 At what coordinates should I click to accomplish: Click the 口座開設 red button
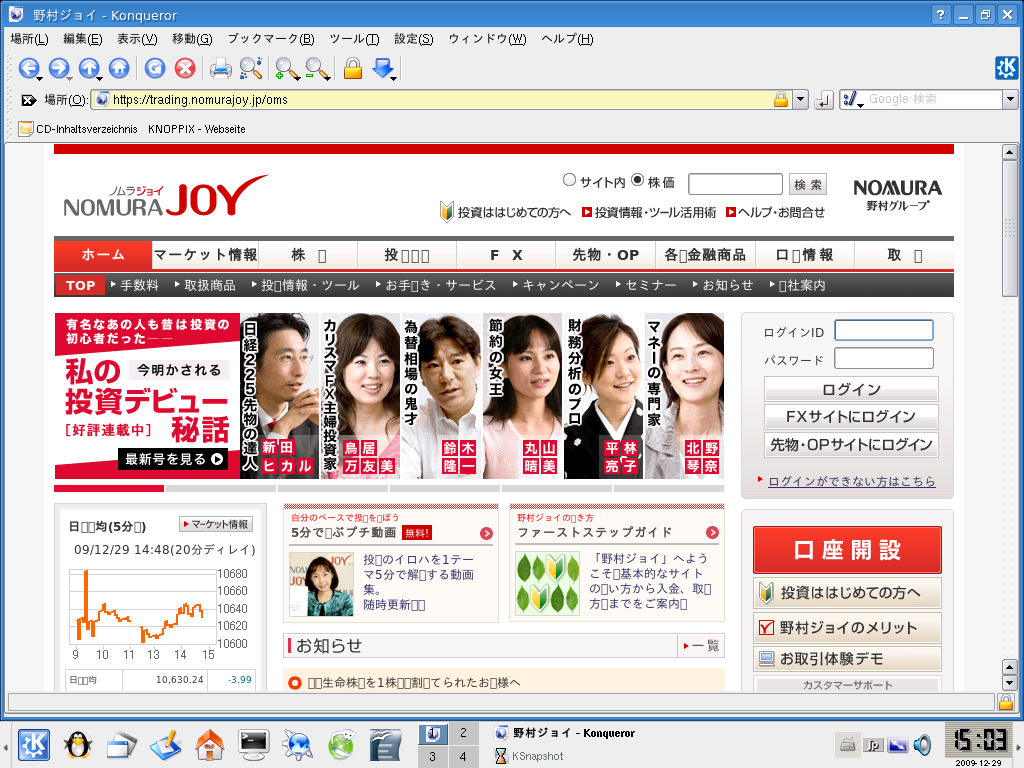coord(847,550)
